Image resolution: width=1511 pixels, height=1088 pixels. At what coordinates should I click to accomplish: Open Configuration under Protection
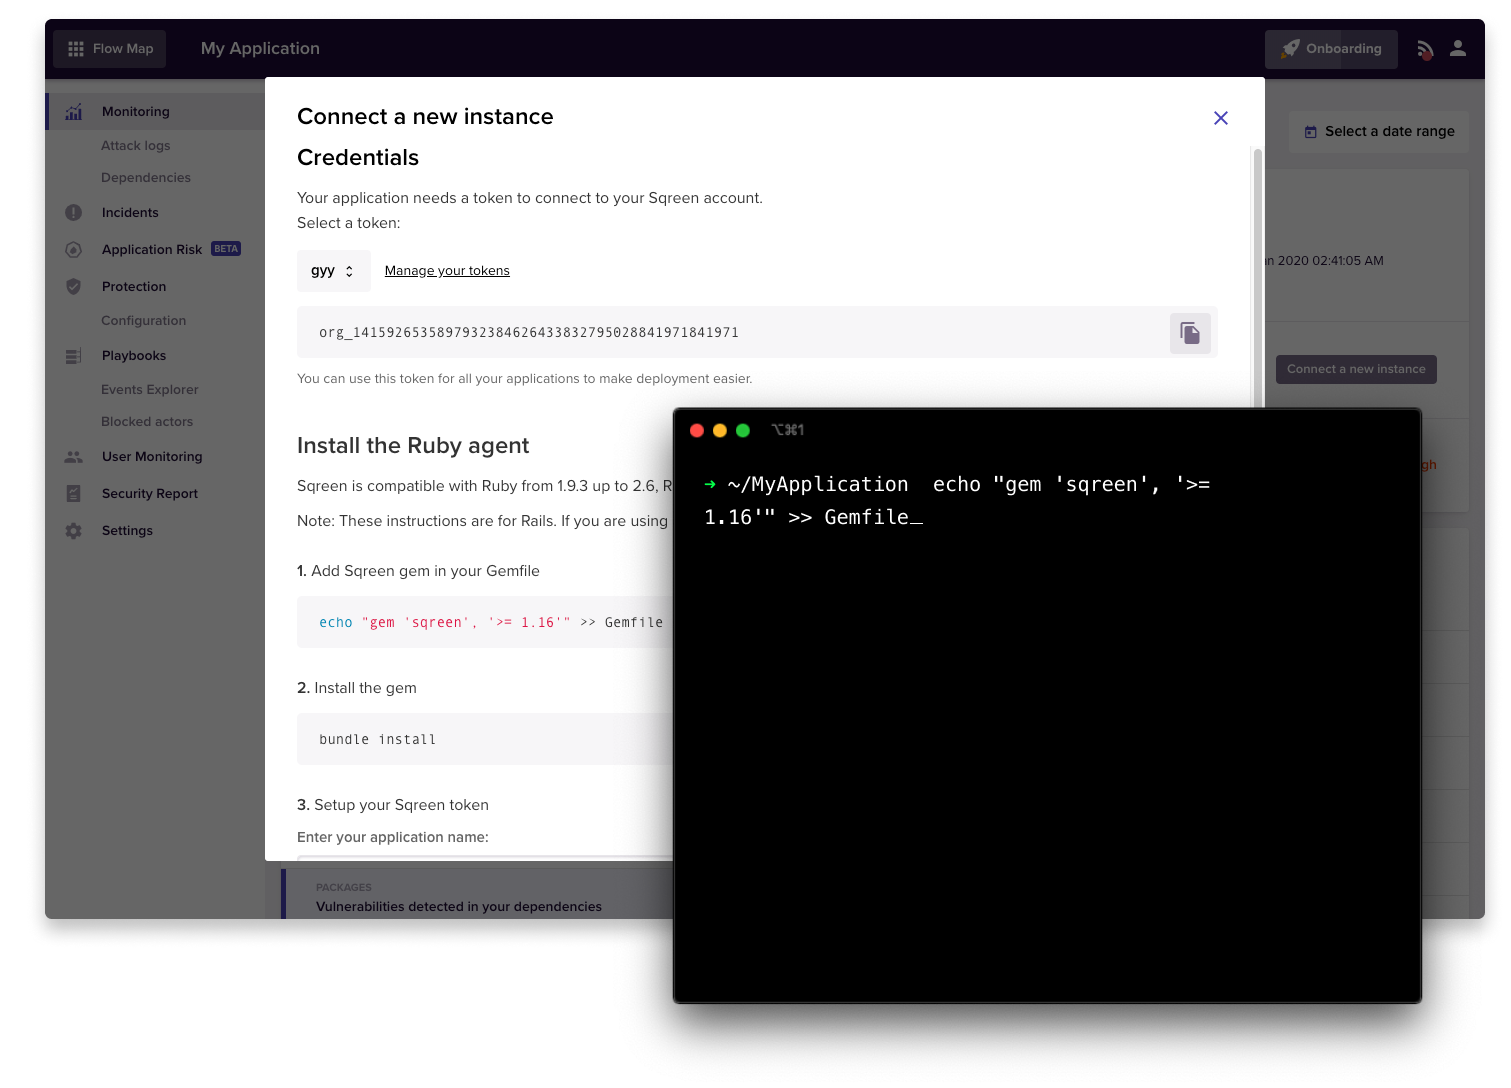[144, 321]
